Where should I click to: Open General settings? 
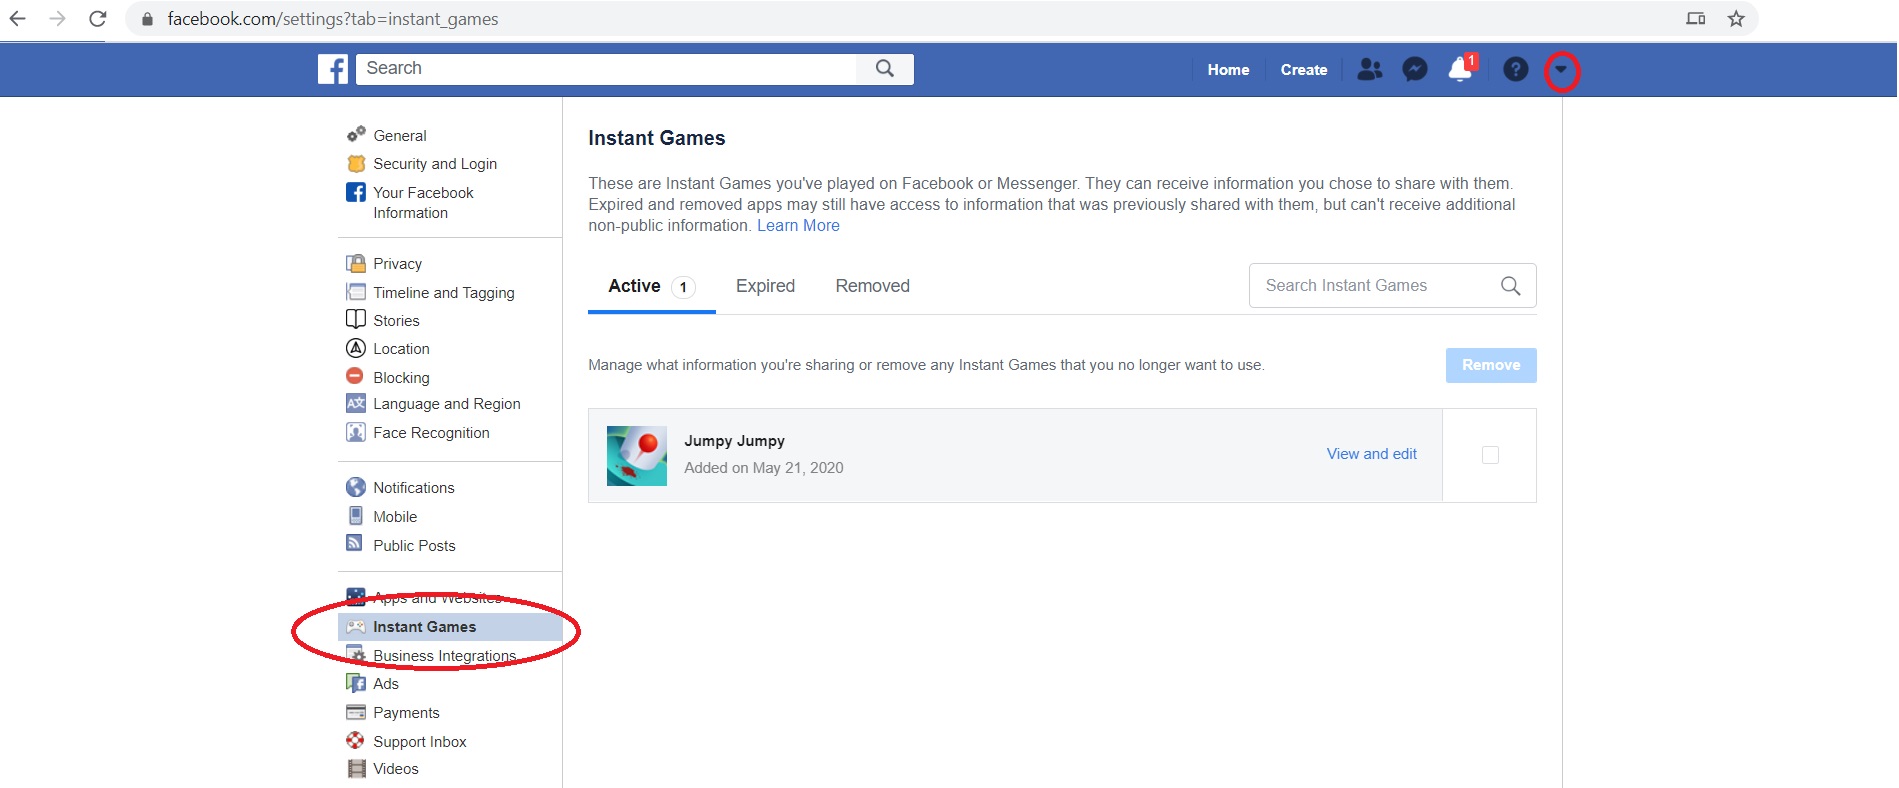(400, 135)
